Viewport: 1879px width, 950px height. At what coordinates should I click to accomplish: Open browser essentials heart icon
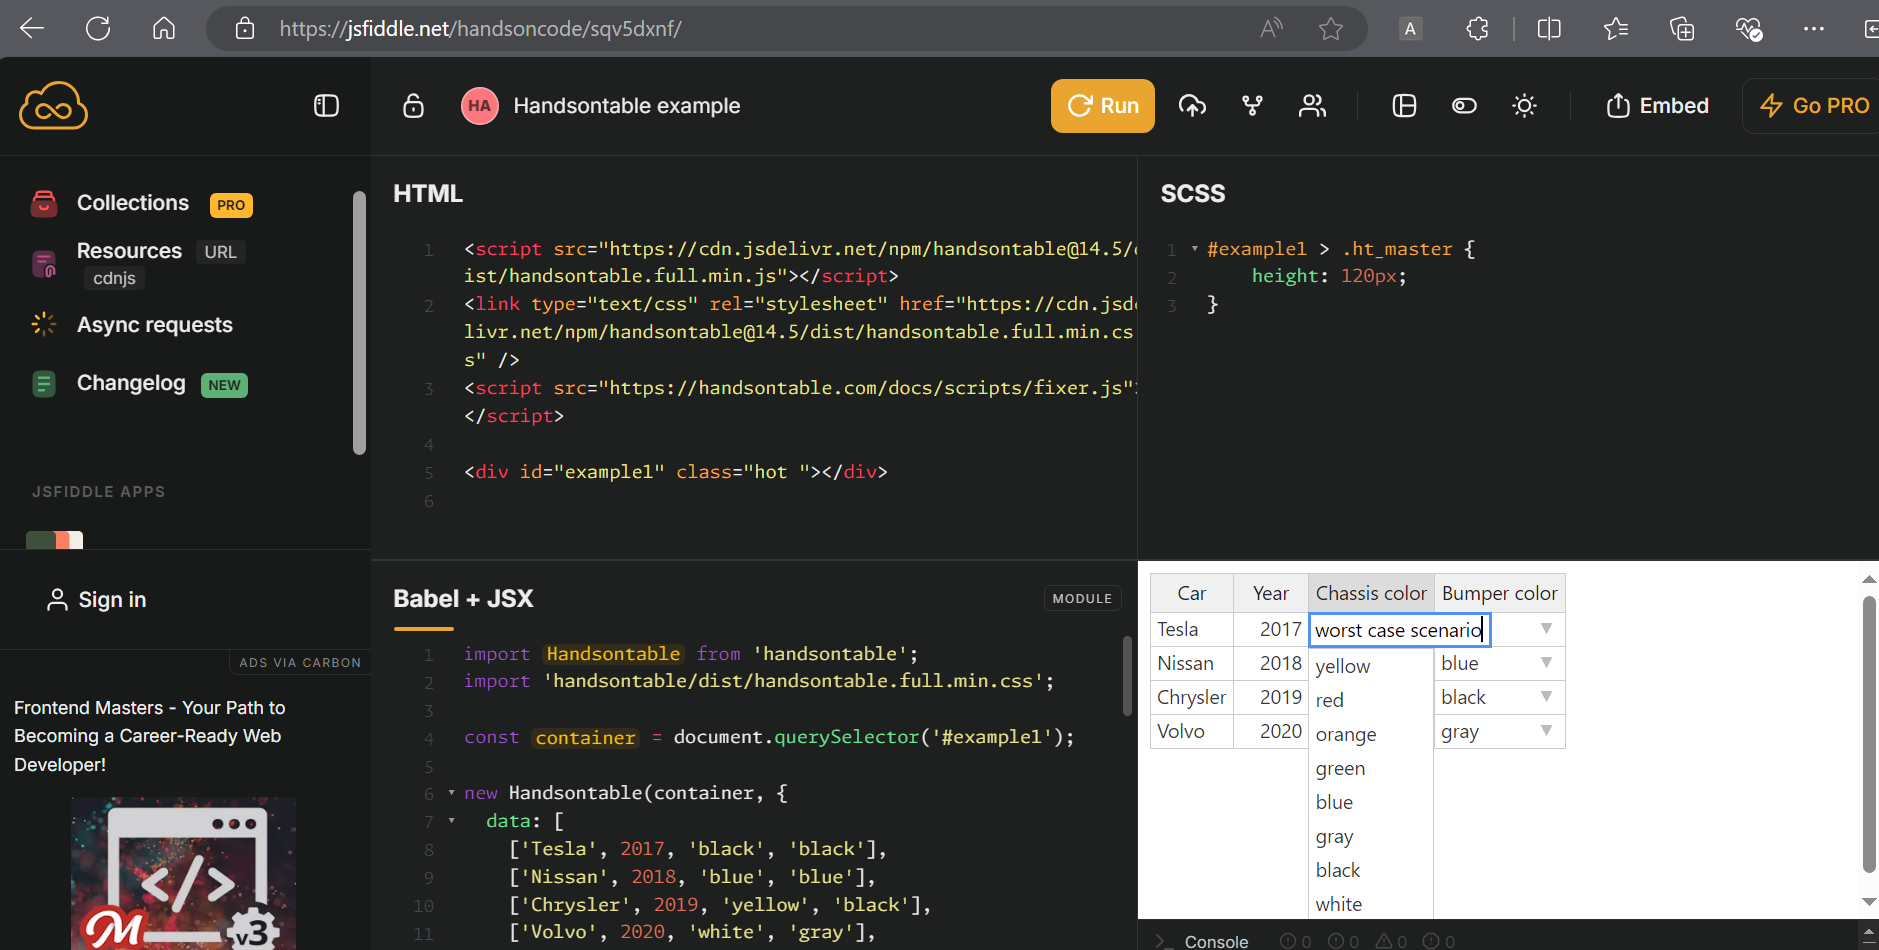[x=1749, y=28]
